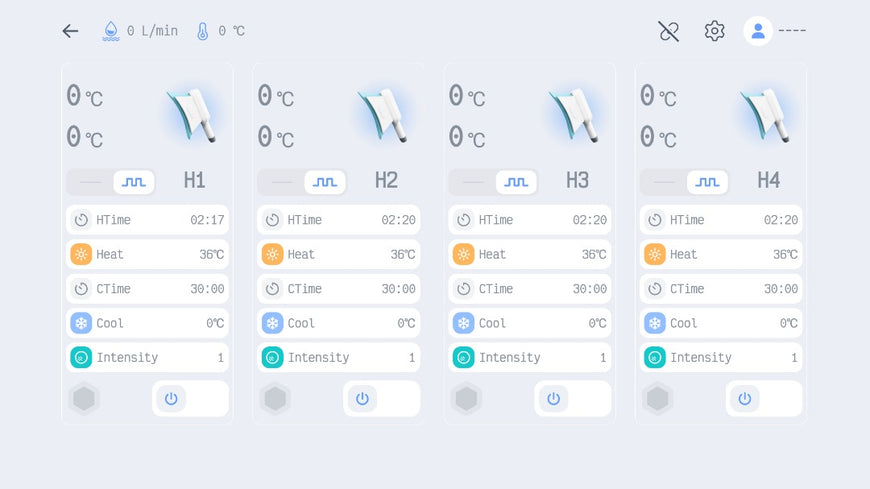Select pulse wave mode for H3
Screen dimensions: 870x489
pyautogui.click(x=516, y=182)
